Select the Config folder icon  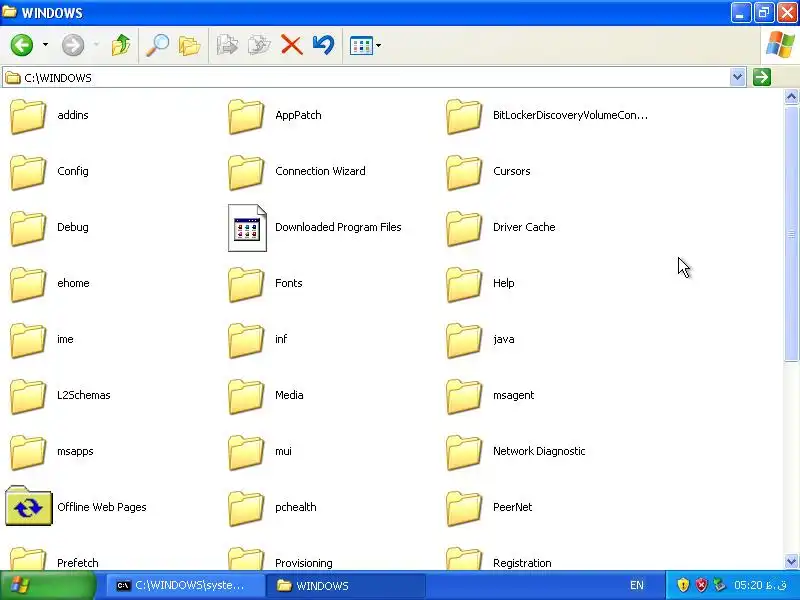pyautogui.click(x=28, y=172)
